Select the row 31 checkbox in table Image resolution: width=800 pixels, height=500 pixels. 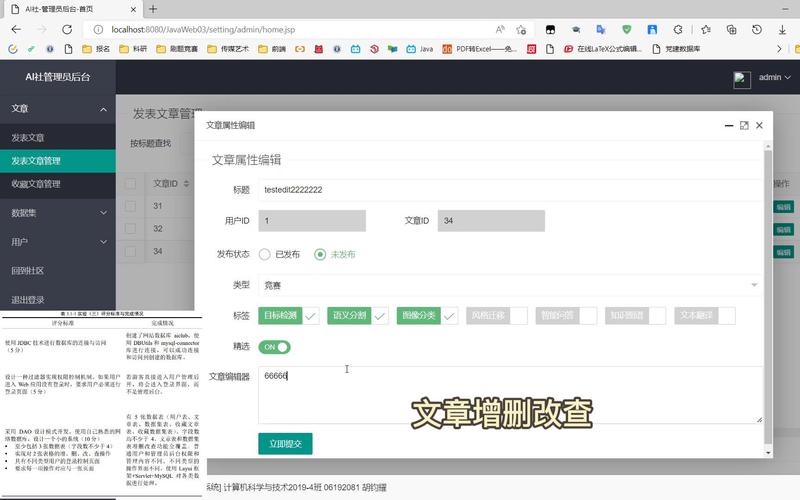(131, 206)
